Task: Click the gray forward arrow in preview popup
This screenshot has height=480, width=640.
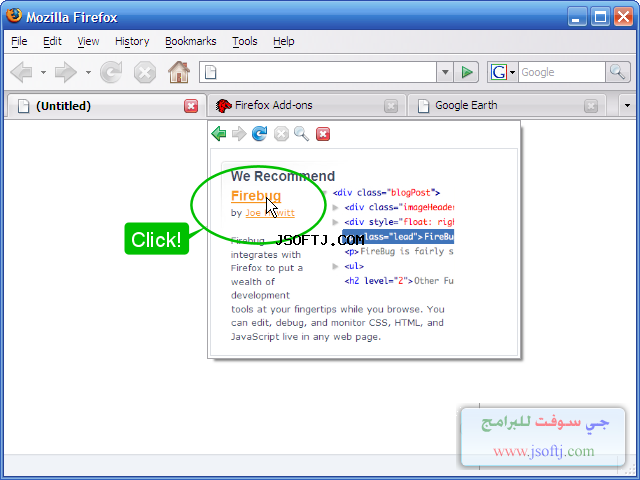Action: coord(239,133)
